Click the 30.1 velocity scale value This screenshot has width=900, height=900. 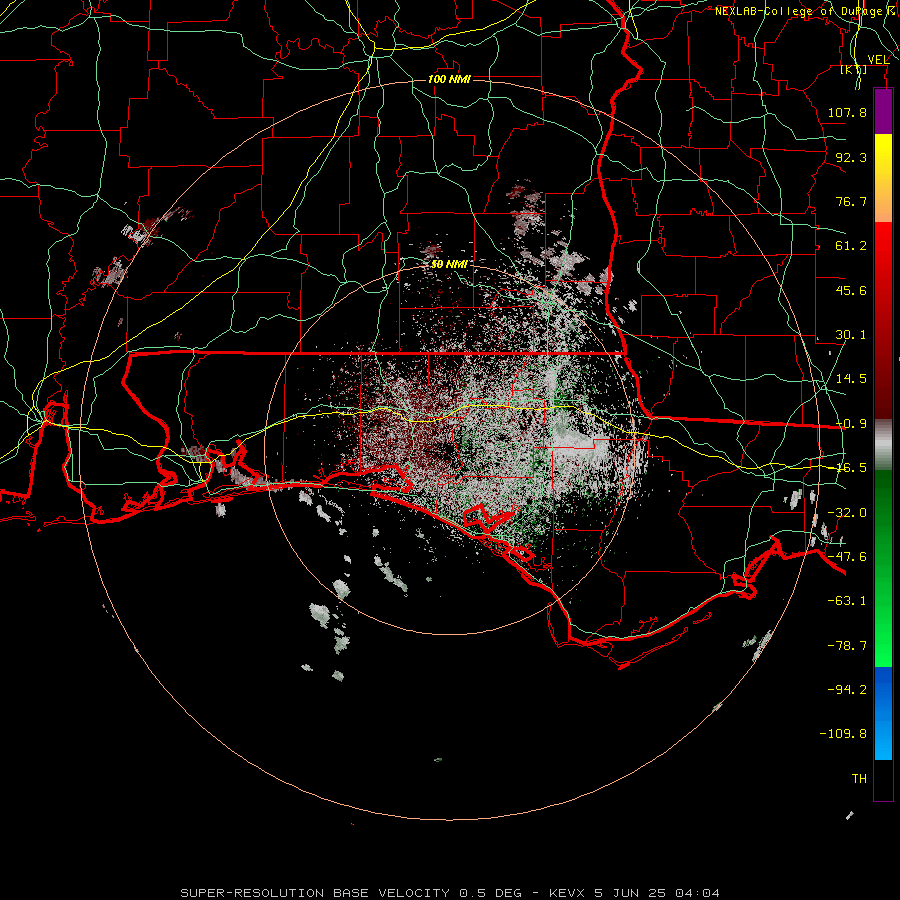click(x=851, y=335)
